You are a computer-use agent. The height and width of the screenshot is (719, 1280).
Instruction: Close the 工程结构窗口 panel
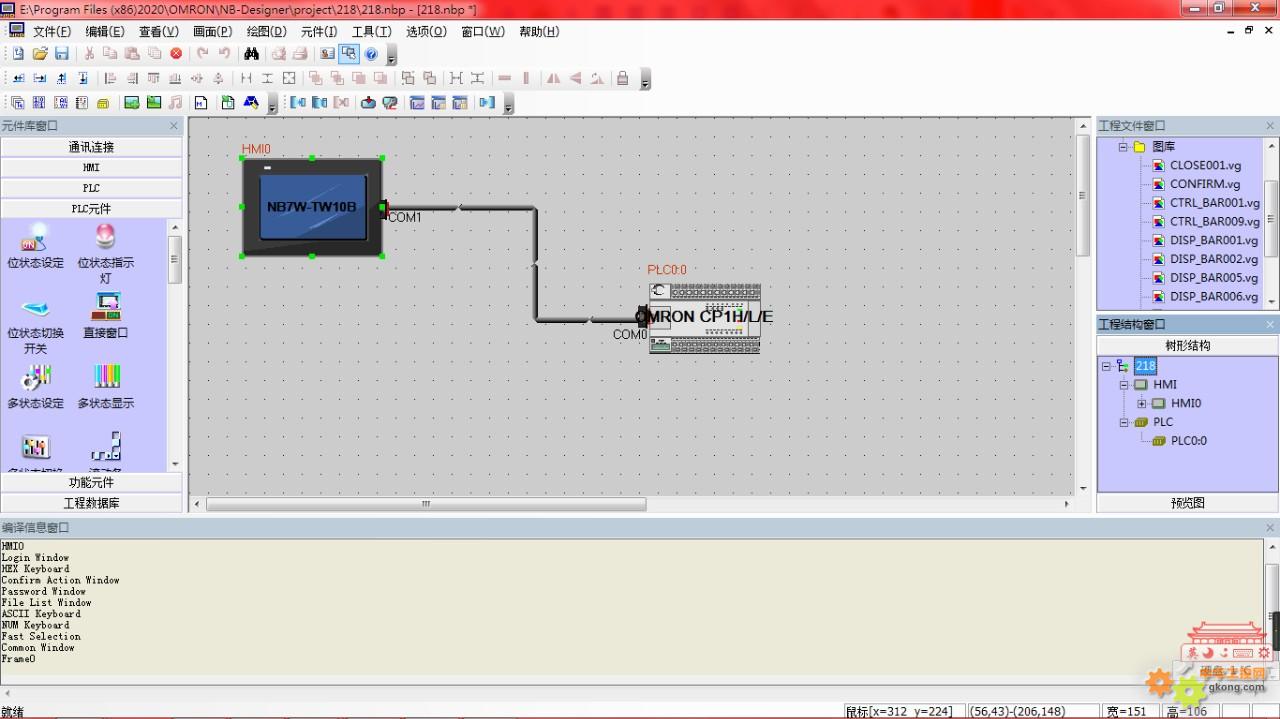pos(1271,324)
